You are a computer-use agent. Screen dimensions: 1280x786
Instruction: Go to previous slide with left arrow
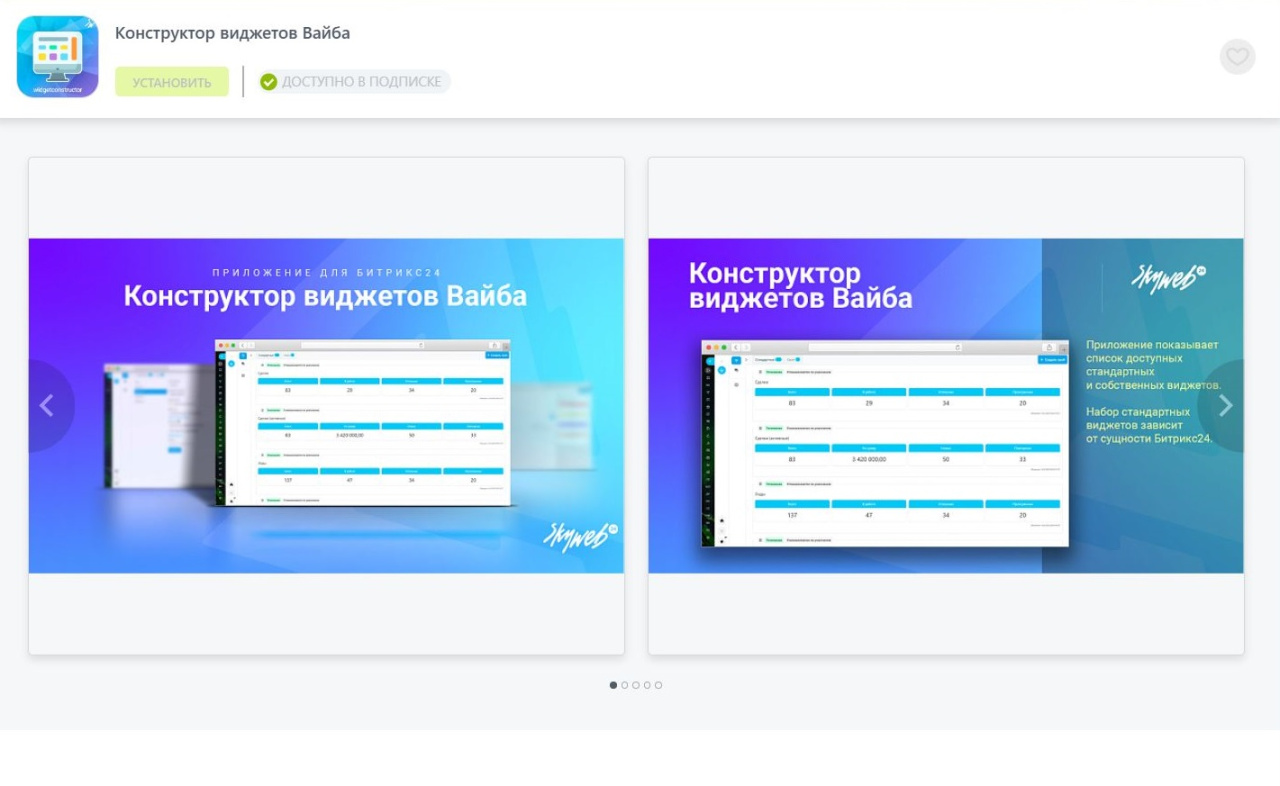tap(46, 405)
